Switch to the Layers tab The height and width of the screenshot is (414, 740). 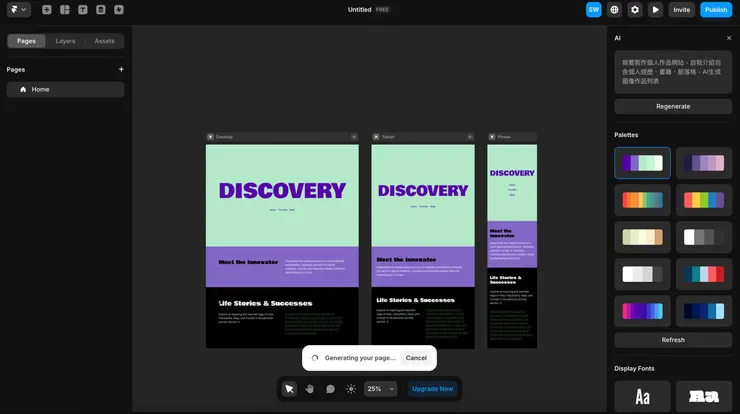65,41
